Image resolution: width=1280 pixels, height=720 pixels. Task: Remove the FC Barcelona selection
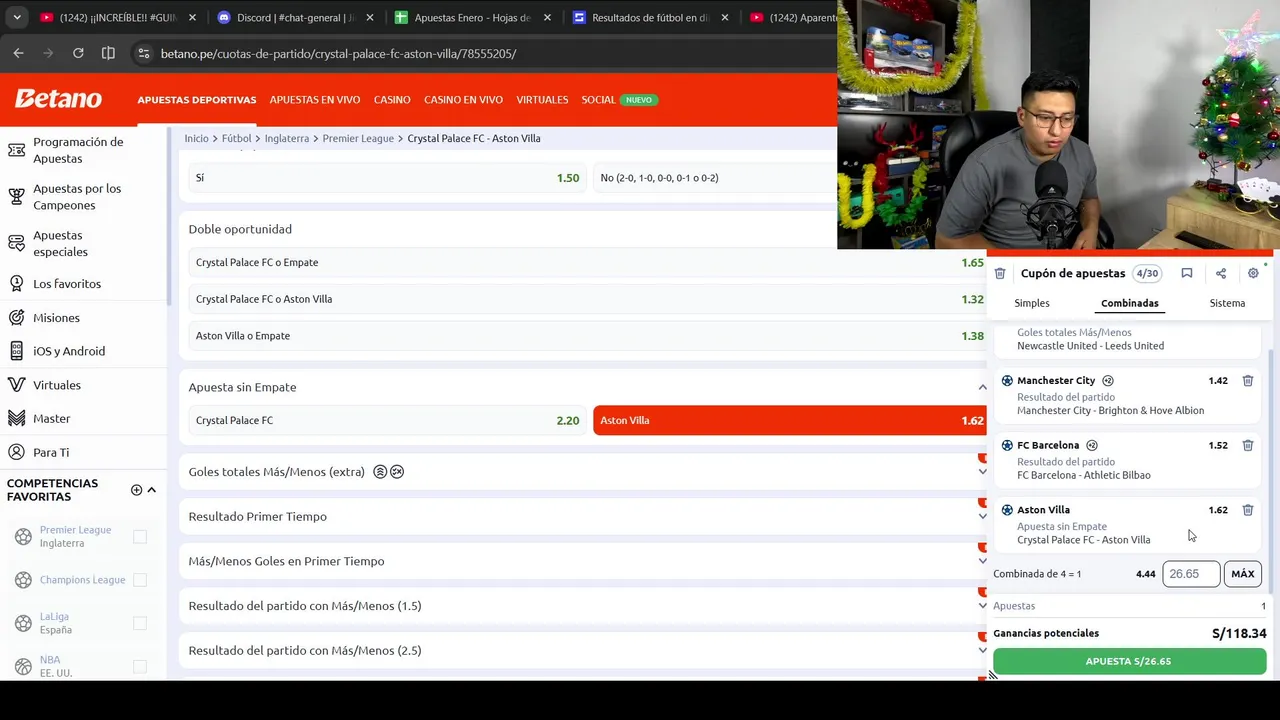click(x=1248, y=445)
